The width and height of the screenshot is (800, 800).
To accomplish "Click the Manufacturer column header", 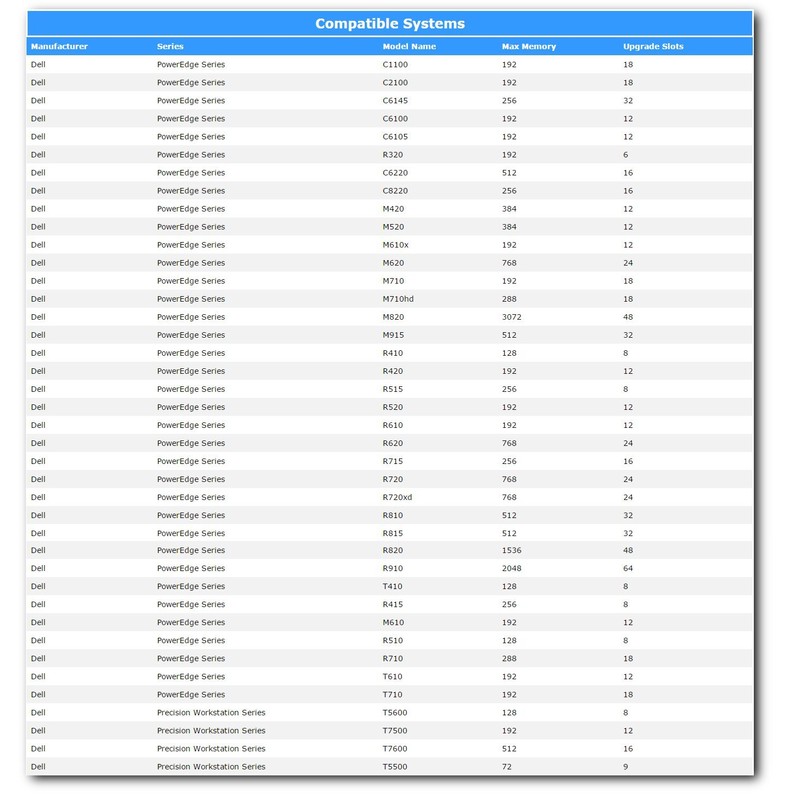I will (59, 46).
